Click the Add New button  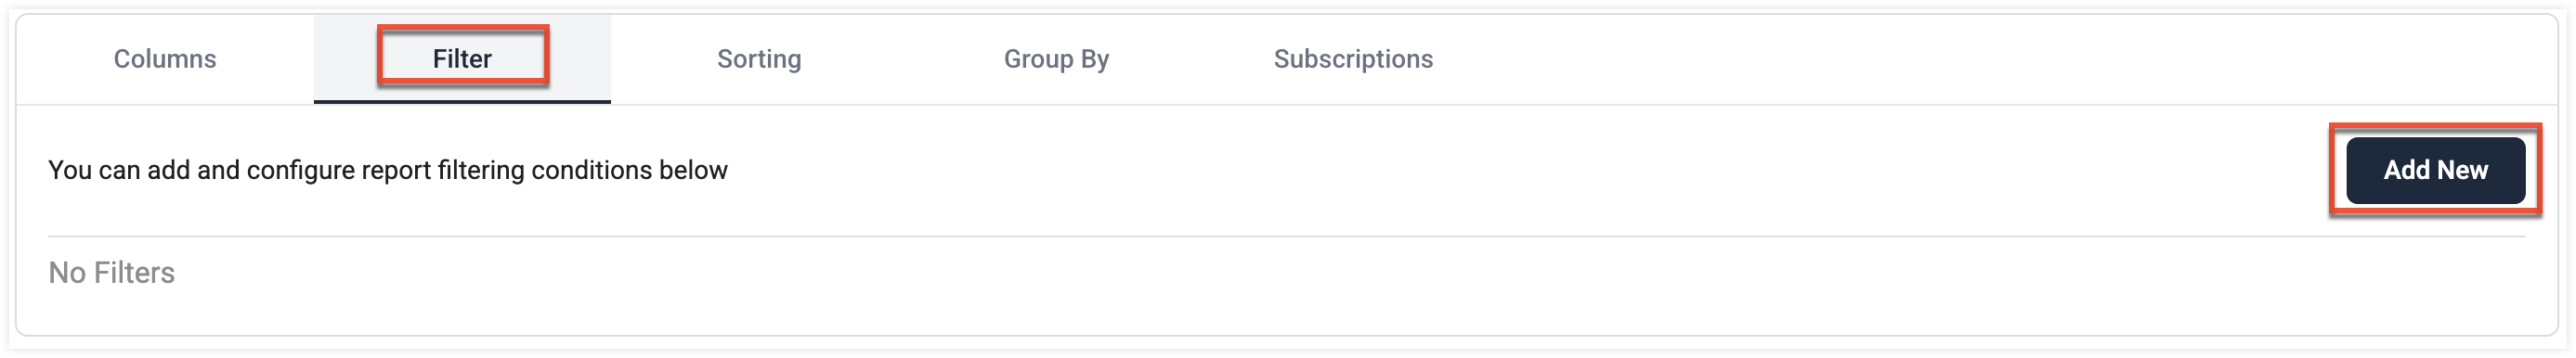(2435, 170)
